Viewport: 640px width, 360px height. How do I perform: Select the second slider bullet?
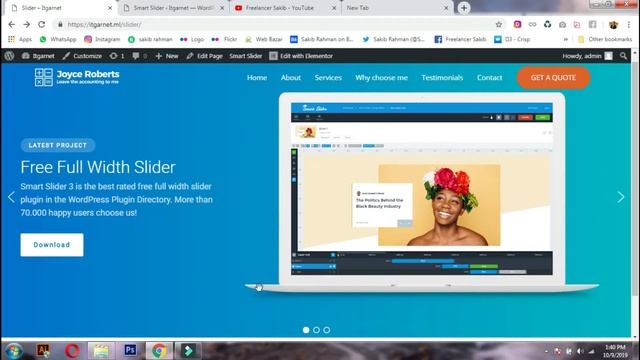316,330
